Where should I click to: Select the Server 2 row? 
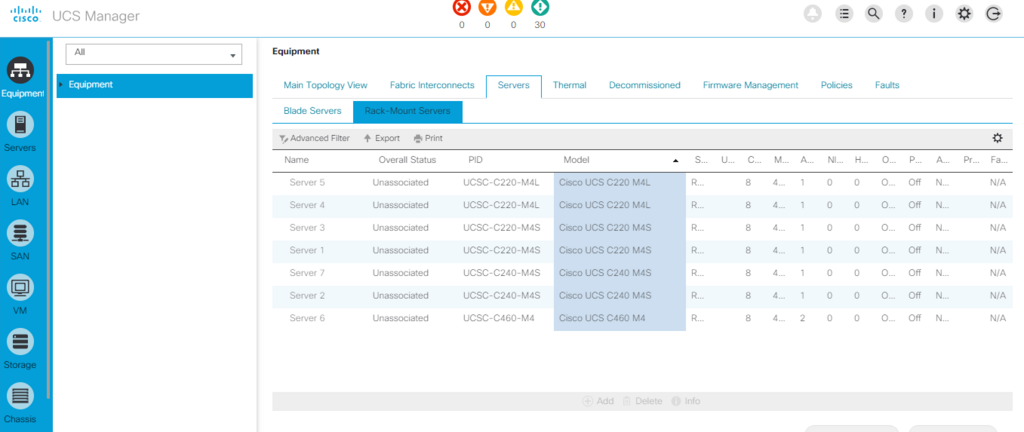[642, 296]
